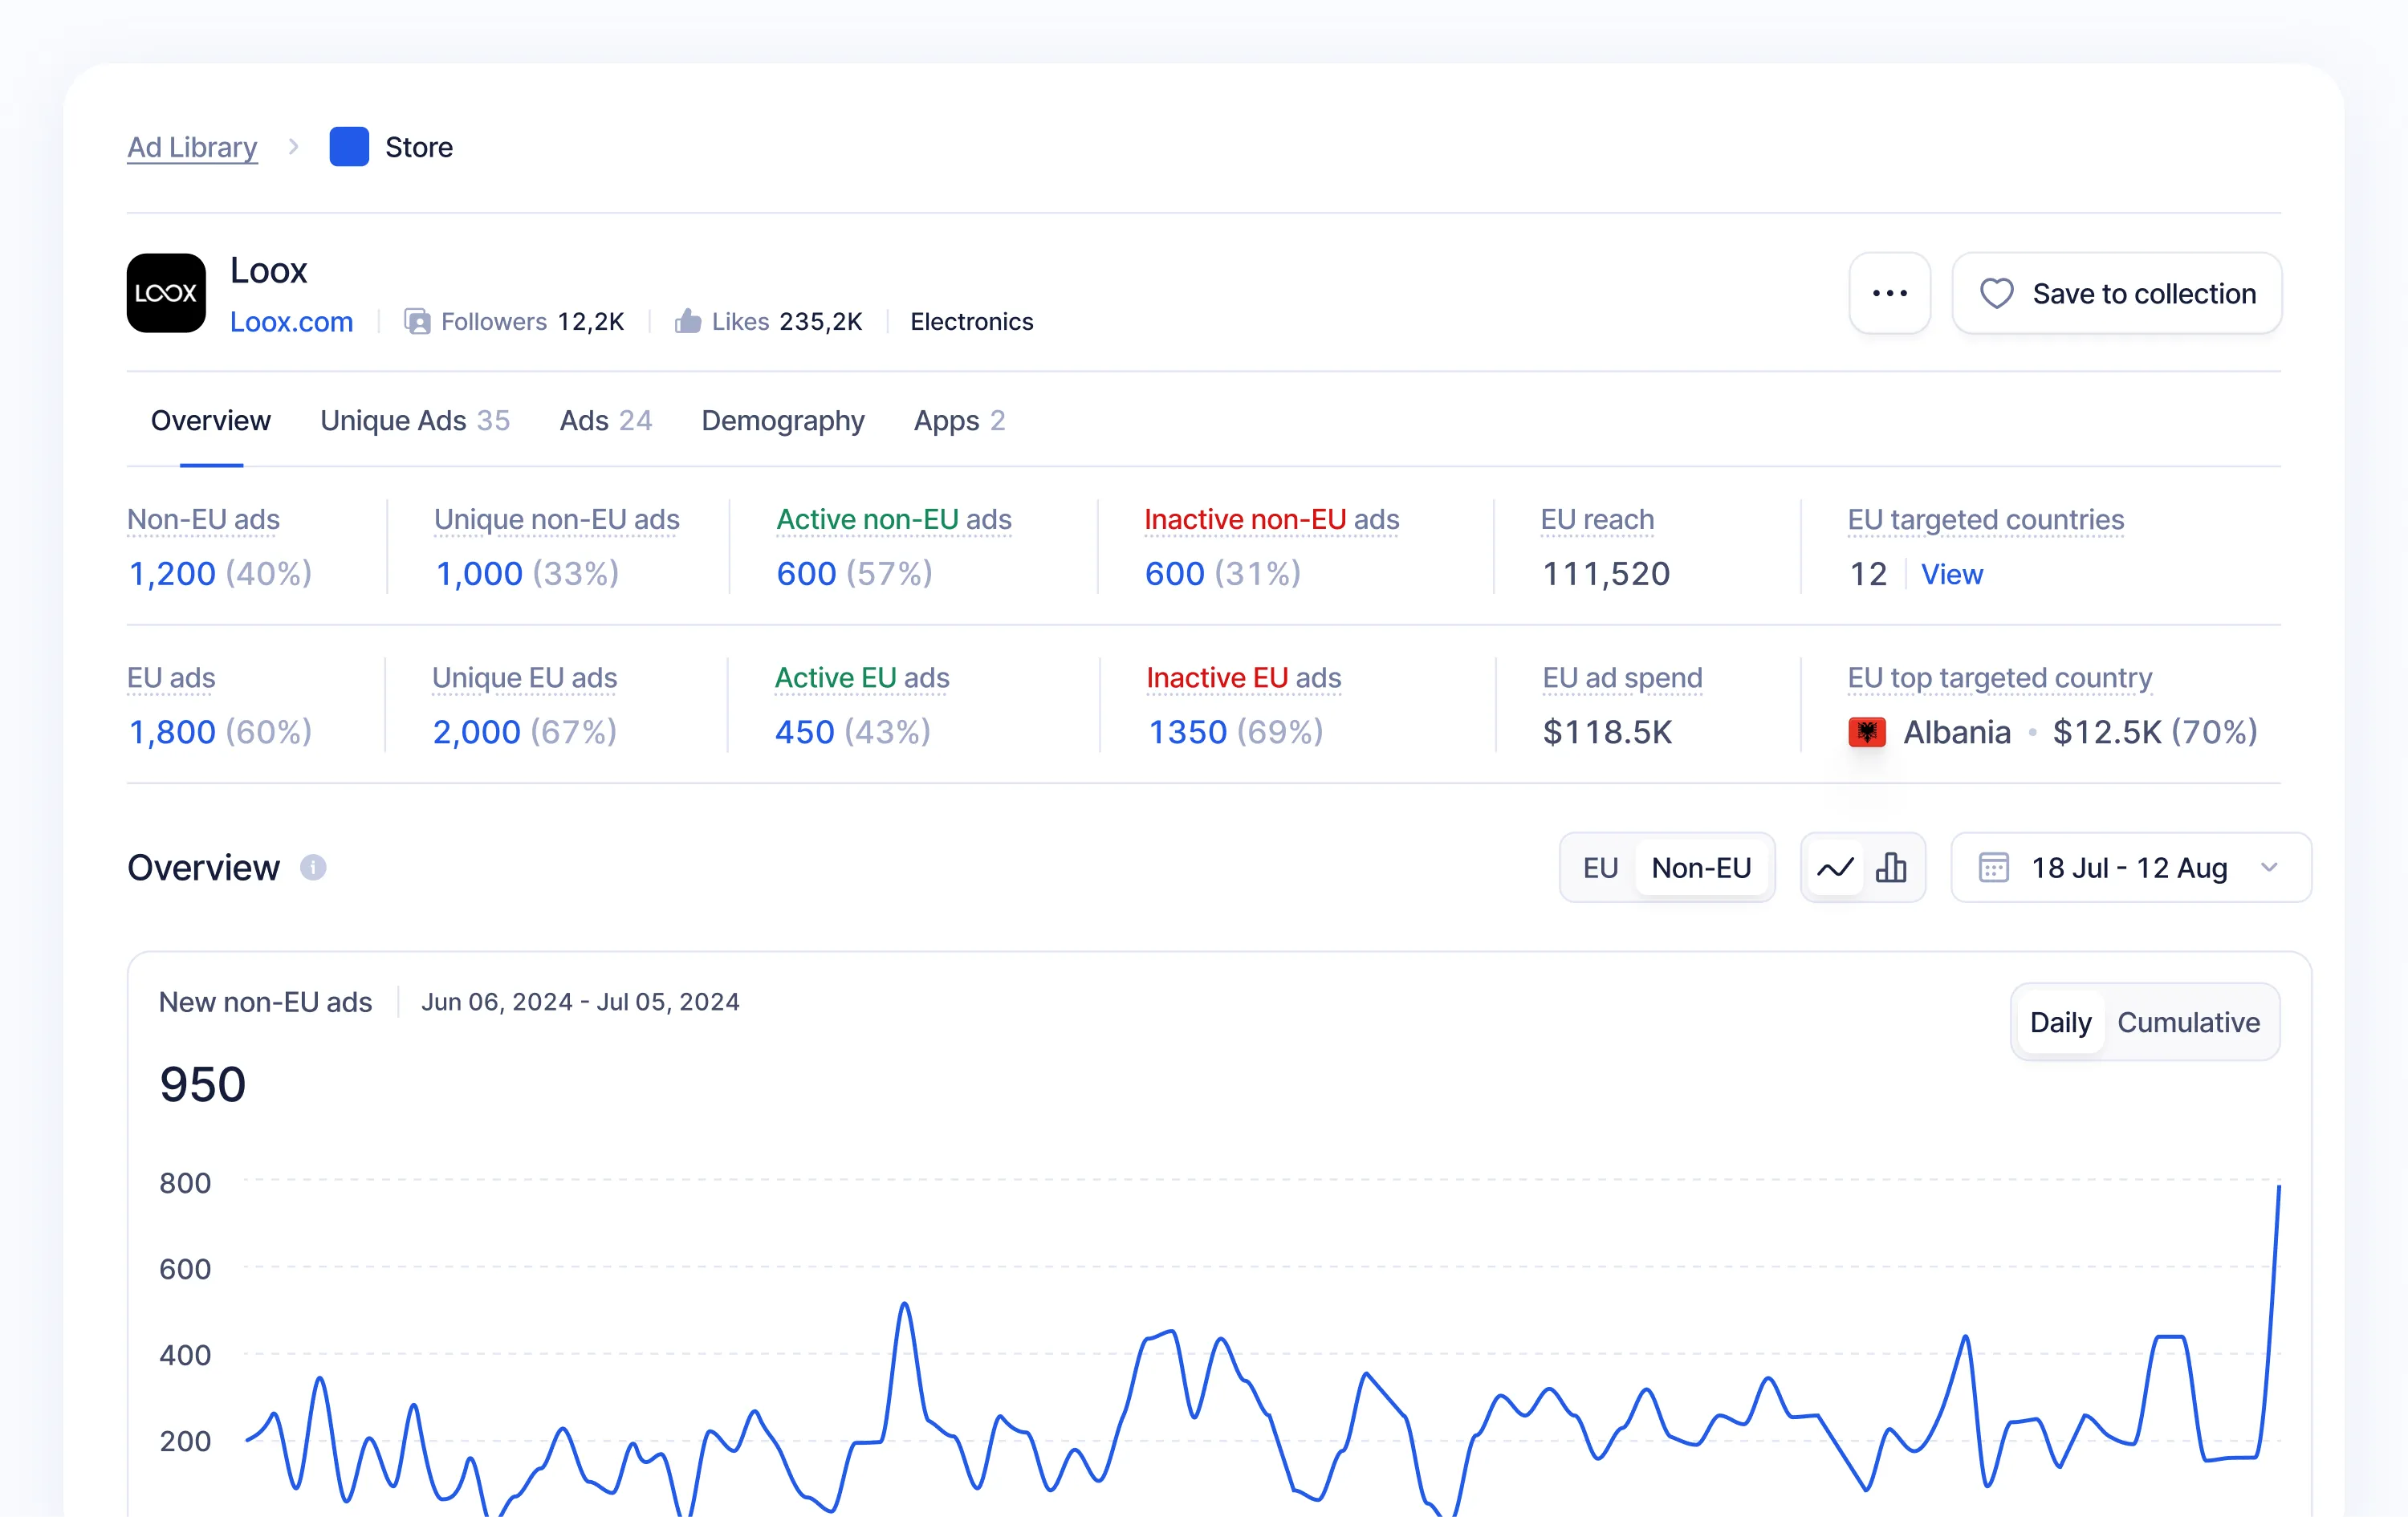This screenshot has height=1517, width=2408.
Task: Click the Store breadcrumb text
Action: [419, 147]
